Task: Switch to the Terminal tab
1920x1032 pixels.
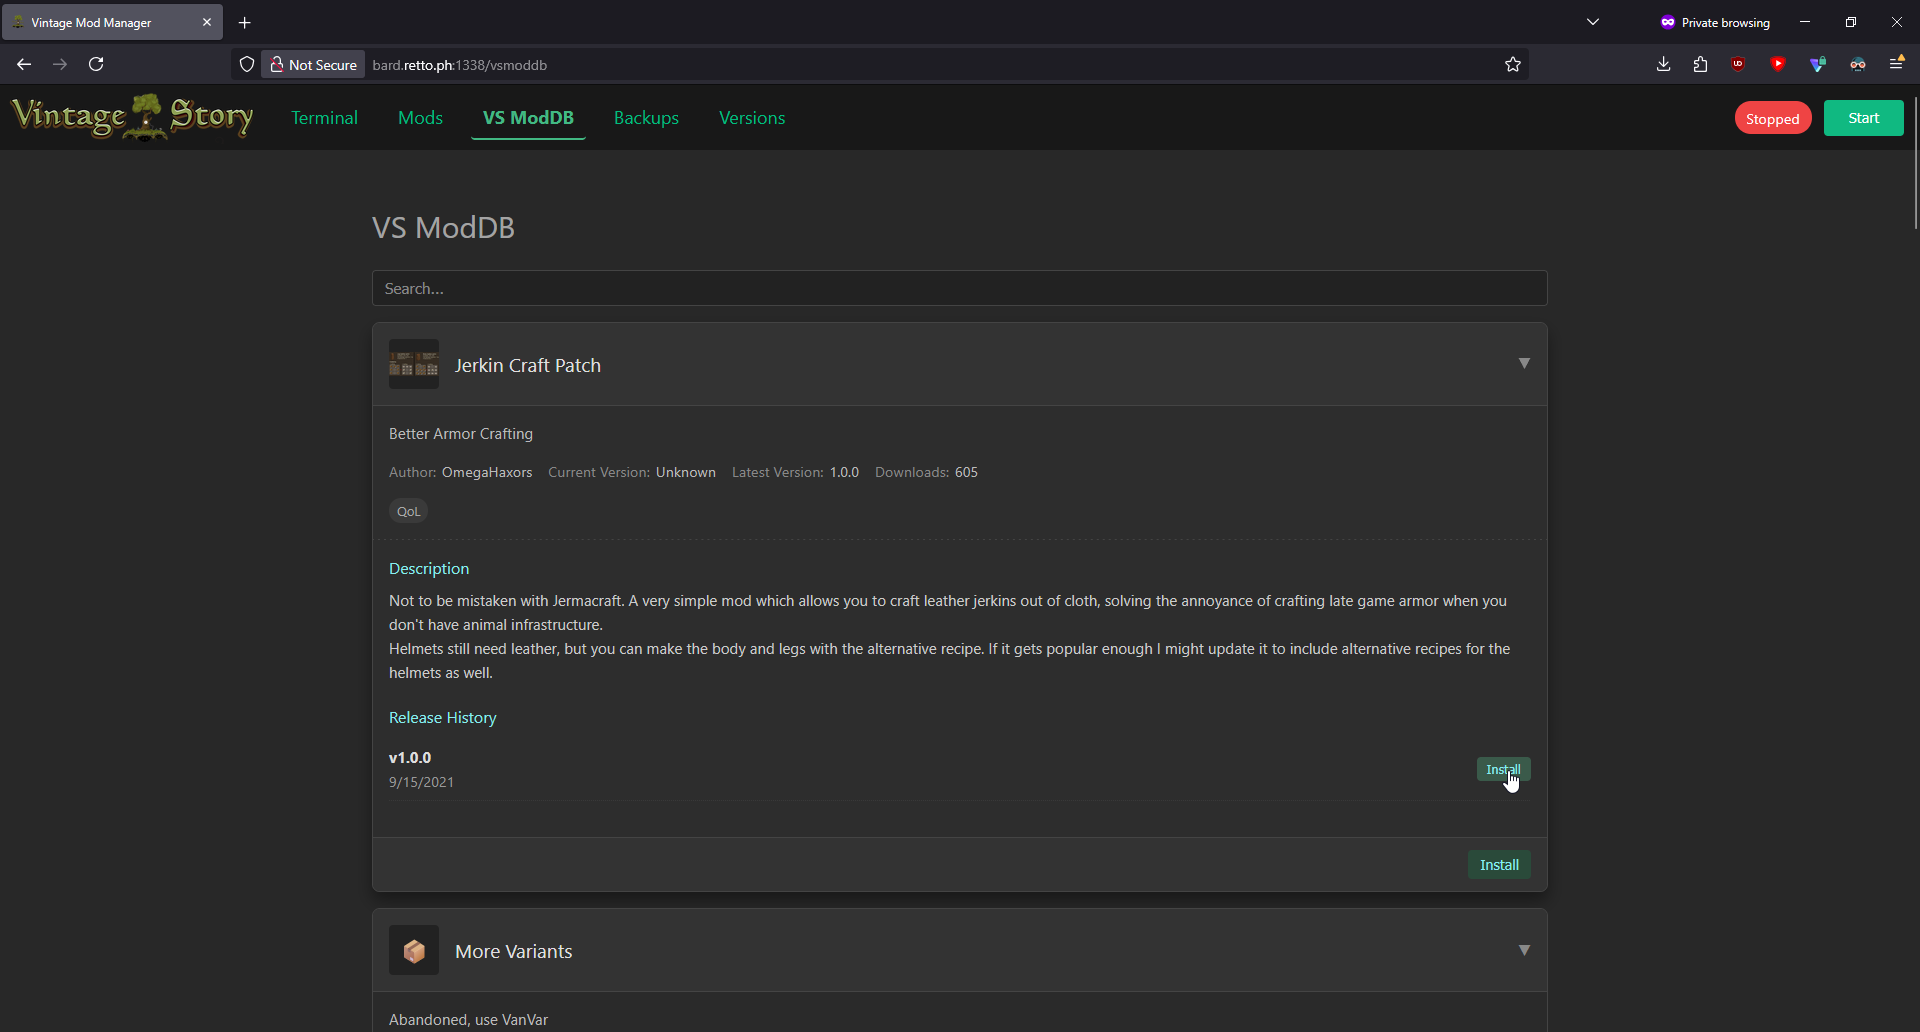Action: click(x=324, y=118)
